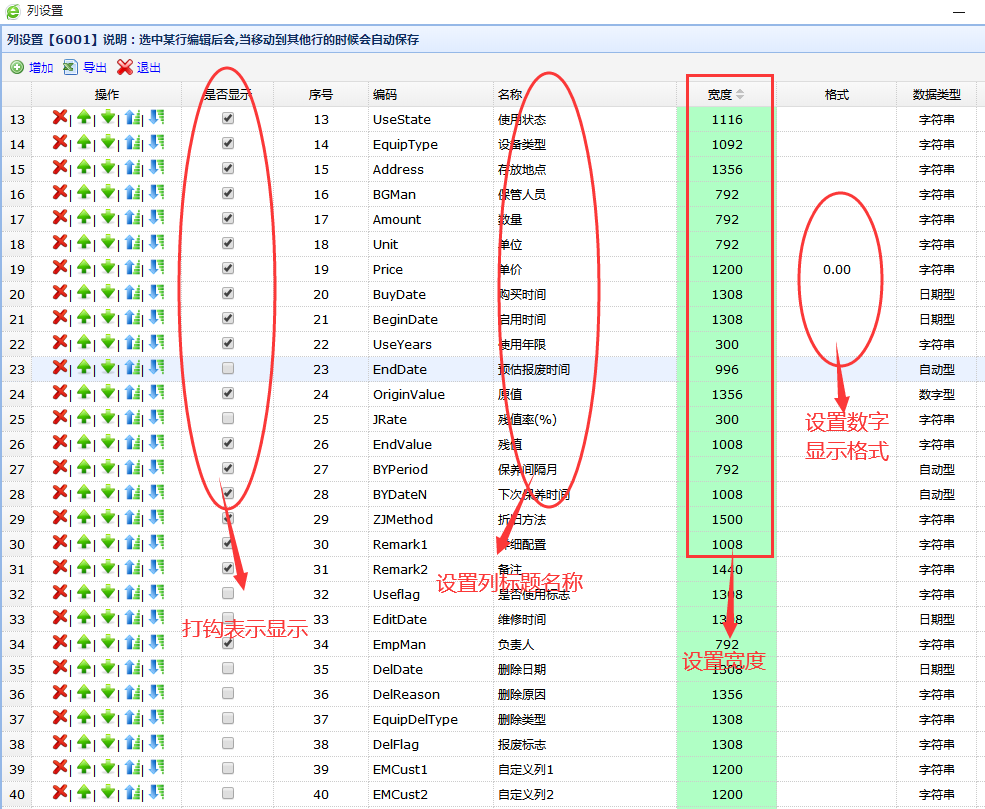Viewport: 985px width, 809px height.
Task: Uncheck the display checkbox for EquipType
Action: click(x=228, y=143)
